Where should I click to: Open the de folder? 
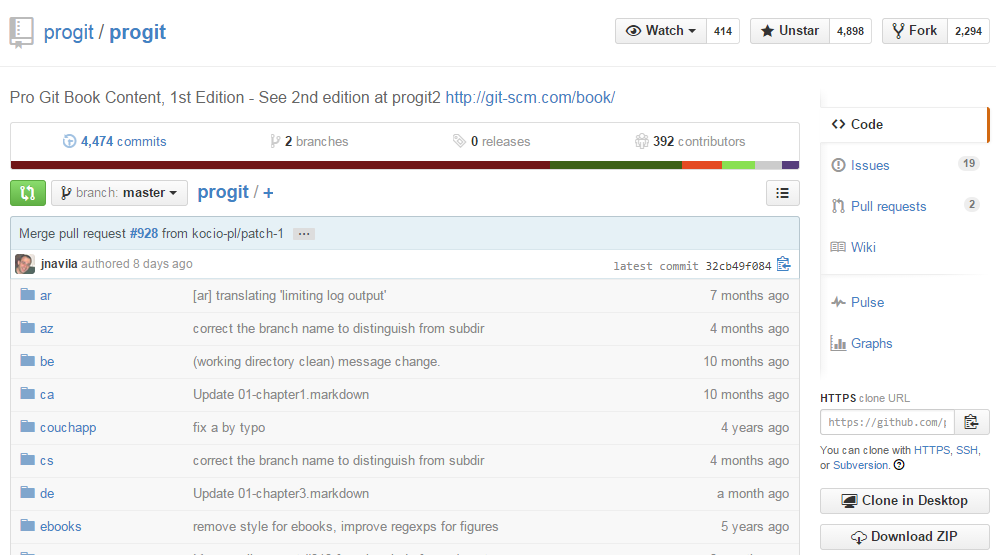click(47, 493)
